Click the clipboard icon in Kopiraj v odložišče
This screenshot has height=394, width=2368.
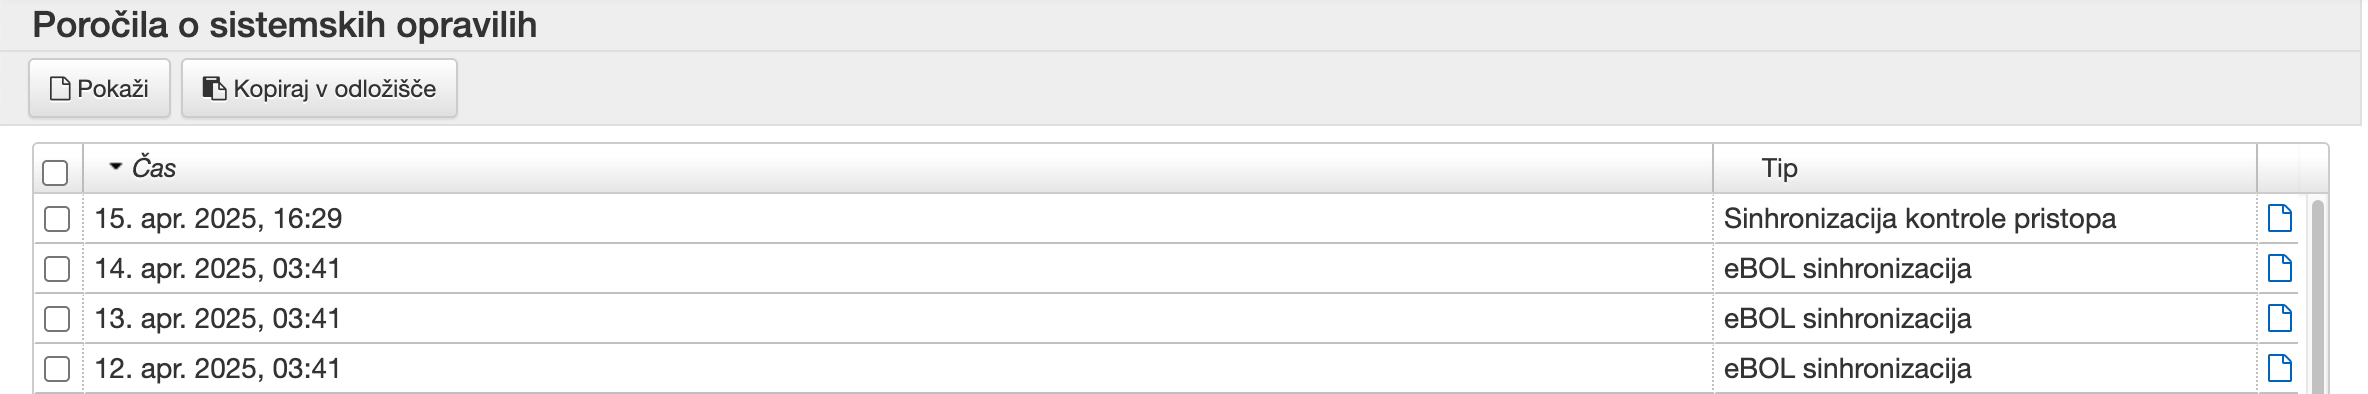[x=215, y=89]
